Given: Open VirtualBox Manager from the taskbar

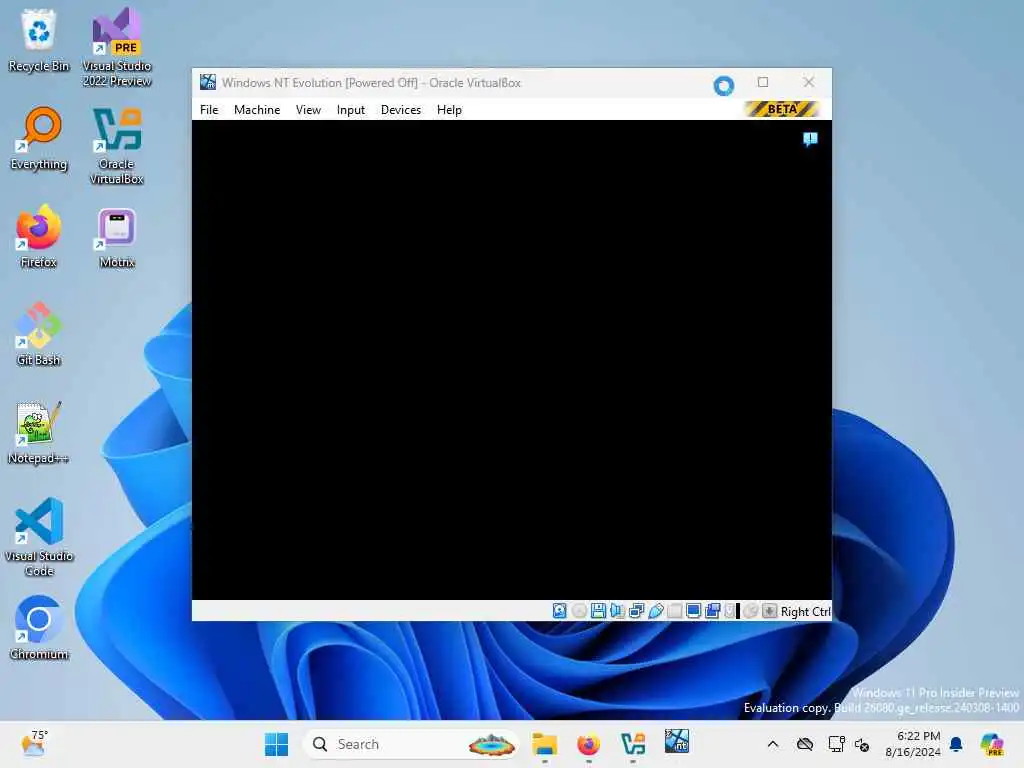Looking at the screenshot, I should (x=633, y=744).
